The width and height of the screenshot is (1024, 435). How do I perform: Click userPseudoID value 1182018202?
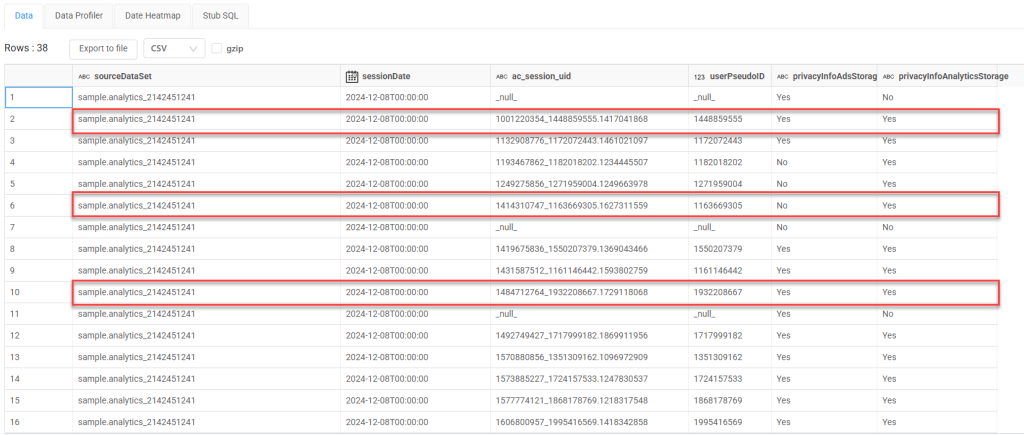[718, 162]
